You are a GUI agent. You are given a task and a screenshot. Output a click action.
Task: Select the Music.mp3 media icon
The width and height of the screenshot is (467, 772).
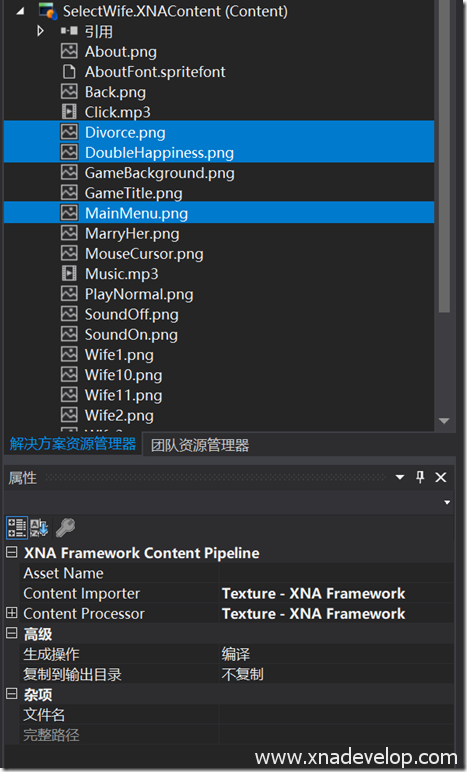coord(69,273)
